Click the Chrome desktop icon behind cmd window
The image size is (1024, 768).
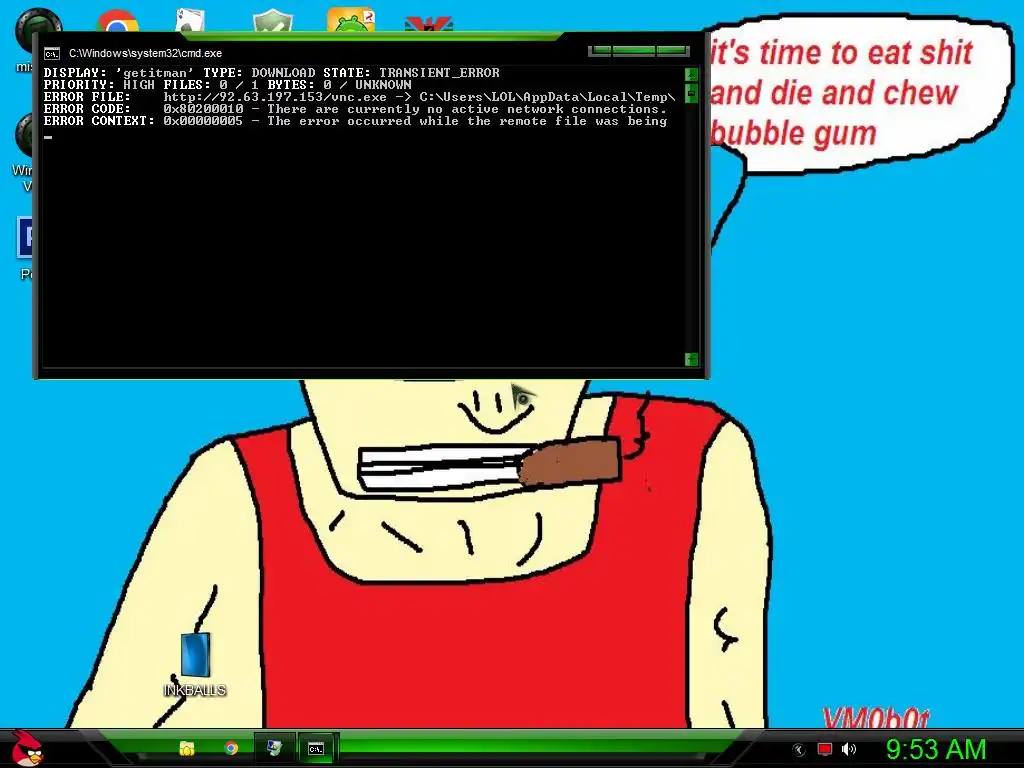click(x=118, y=21)
